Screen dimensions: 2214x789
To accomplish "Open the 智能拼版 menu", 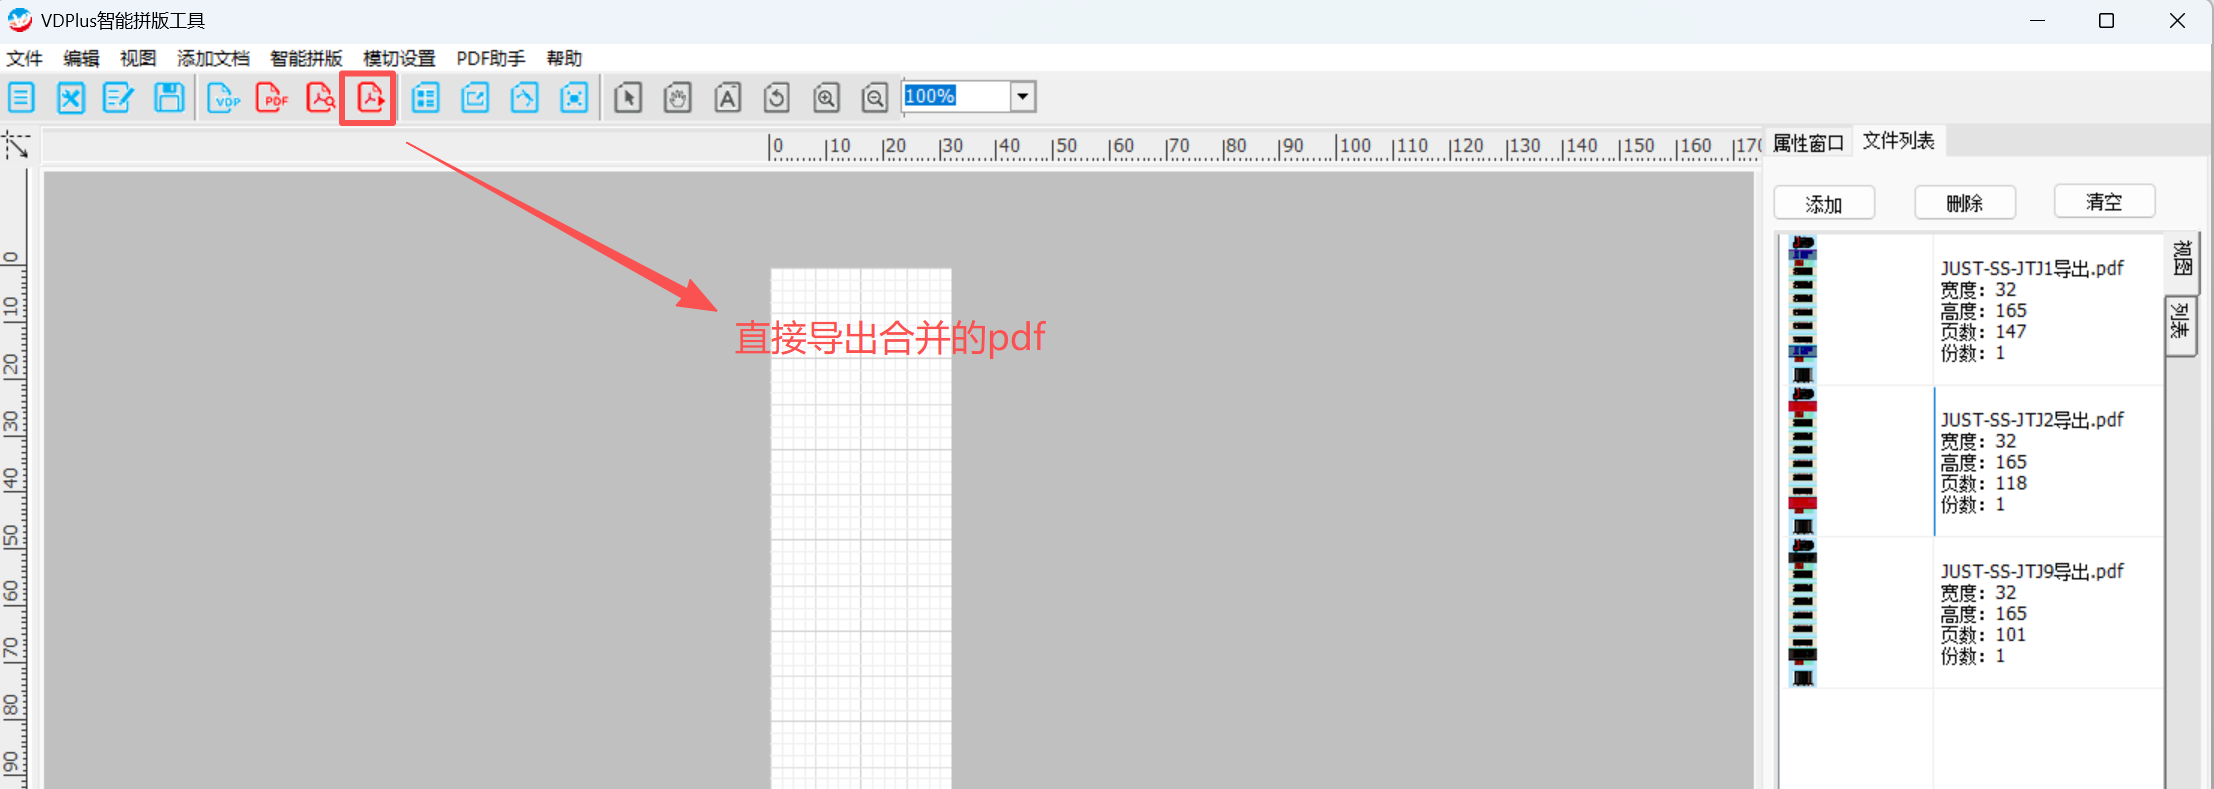I will [306, 58].
